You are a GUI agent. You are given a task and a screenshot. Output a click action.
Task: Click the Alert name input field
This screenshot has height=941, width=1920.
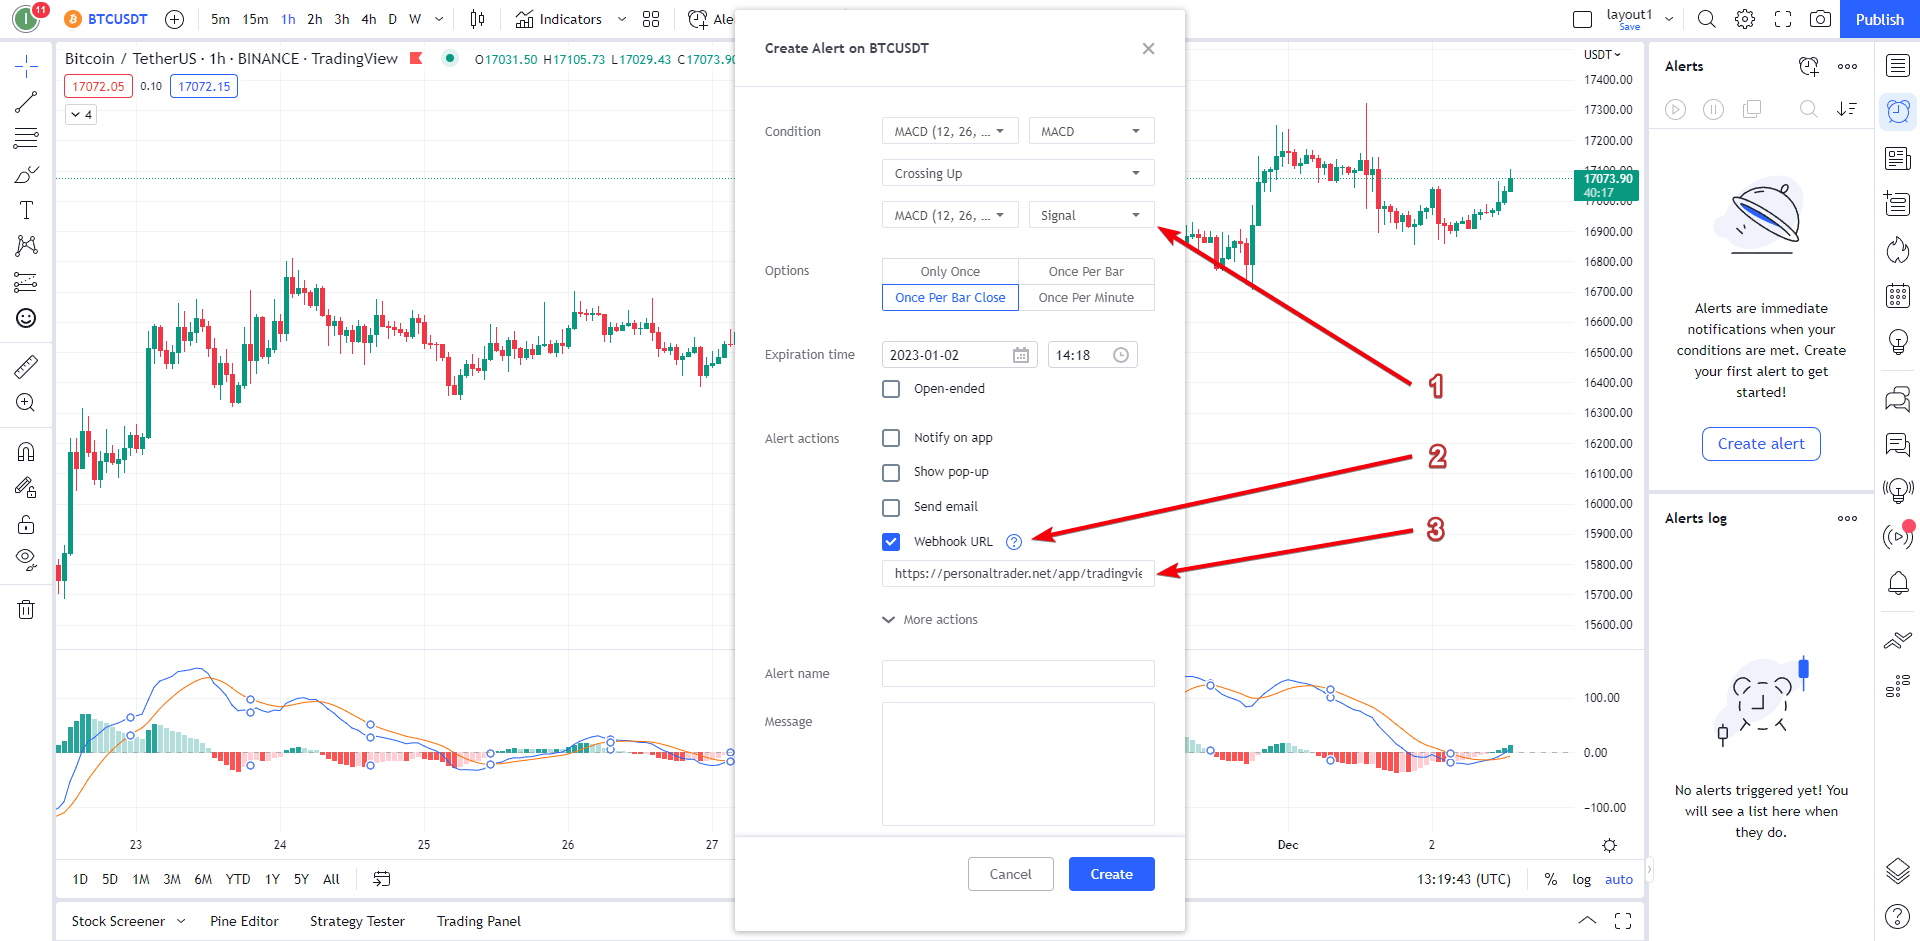pyautogui.click(x=1017, y=674)
